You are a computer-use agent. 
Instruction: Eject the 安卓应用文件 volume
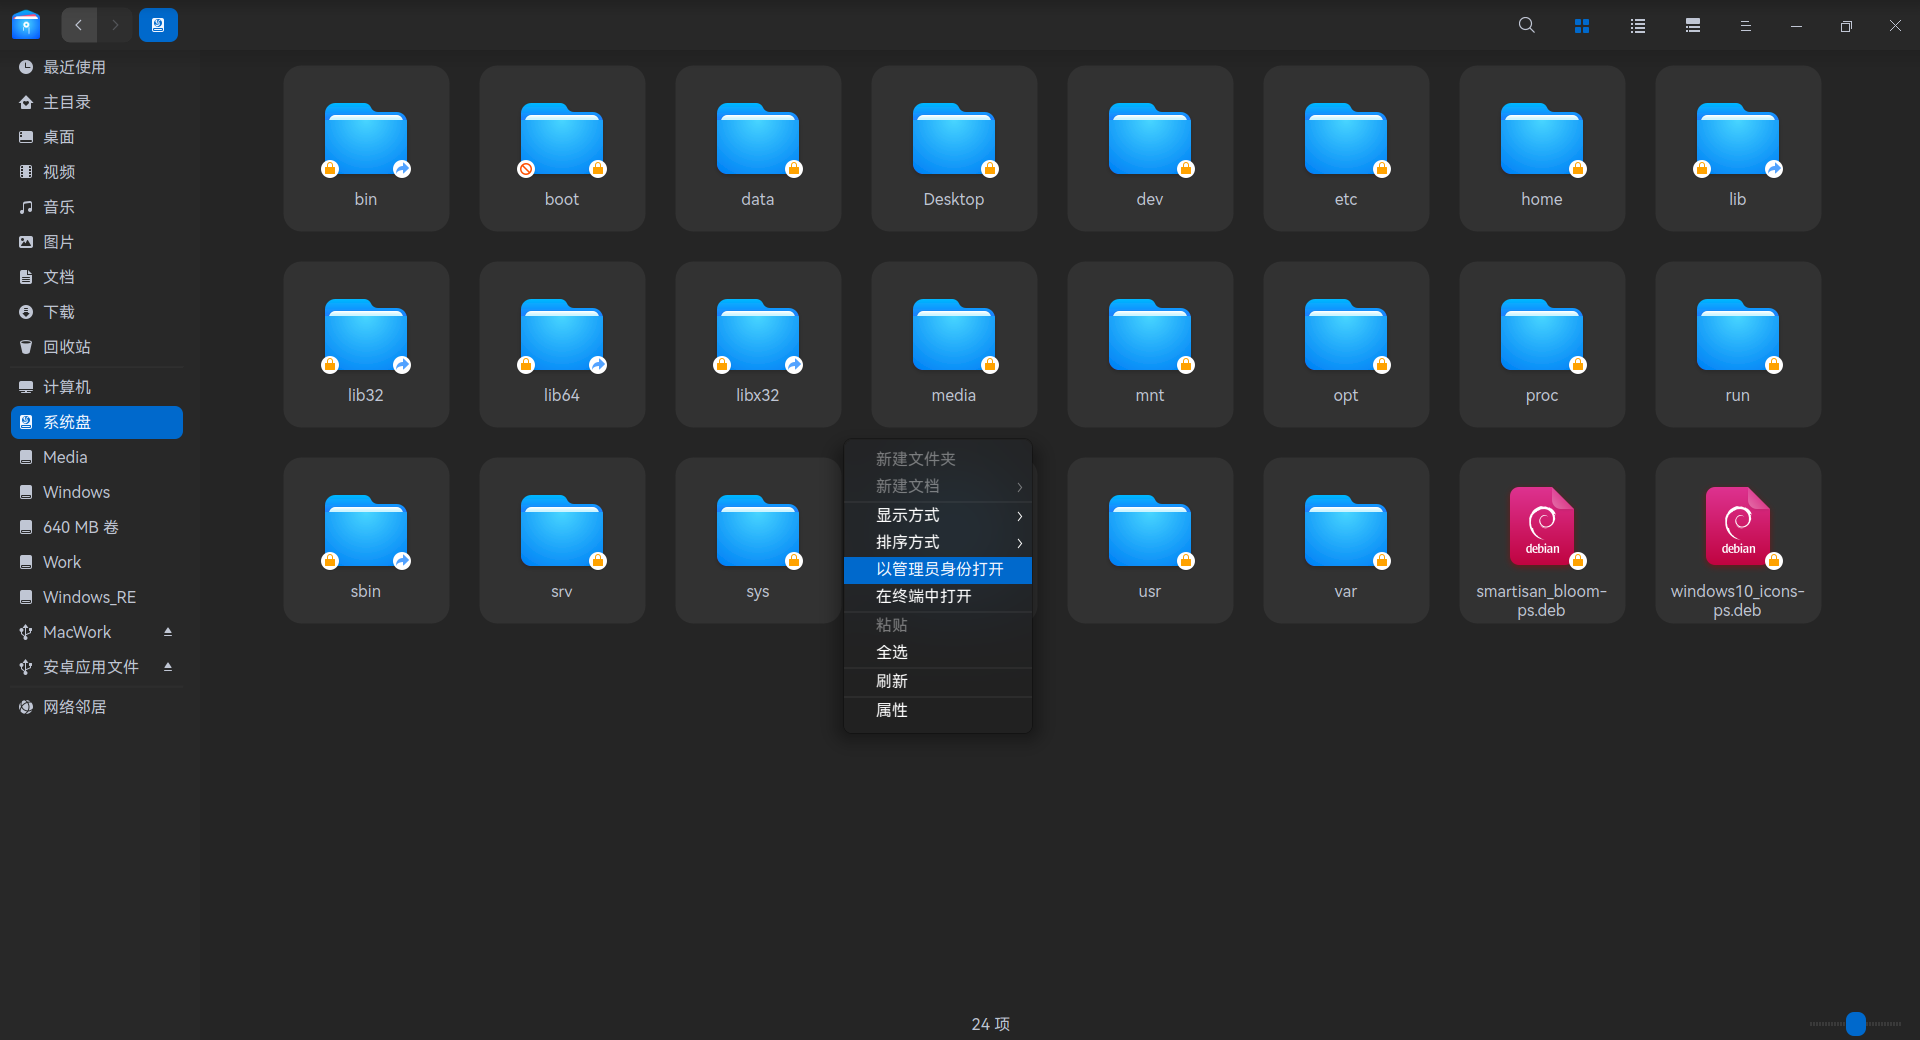tap(167, 667)
